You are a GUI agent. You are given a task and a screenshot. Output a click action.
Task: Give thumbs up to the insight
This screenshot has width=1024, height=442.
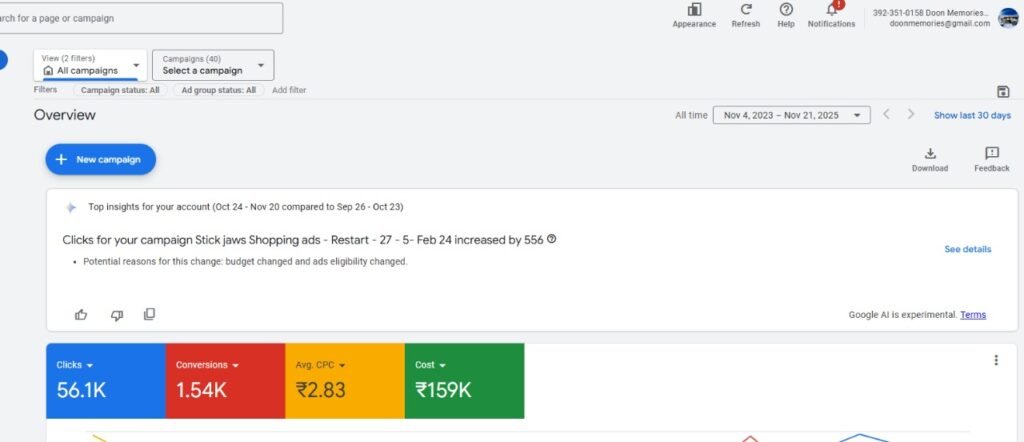pyautogui.click(x=82, y=315)
